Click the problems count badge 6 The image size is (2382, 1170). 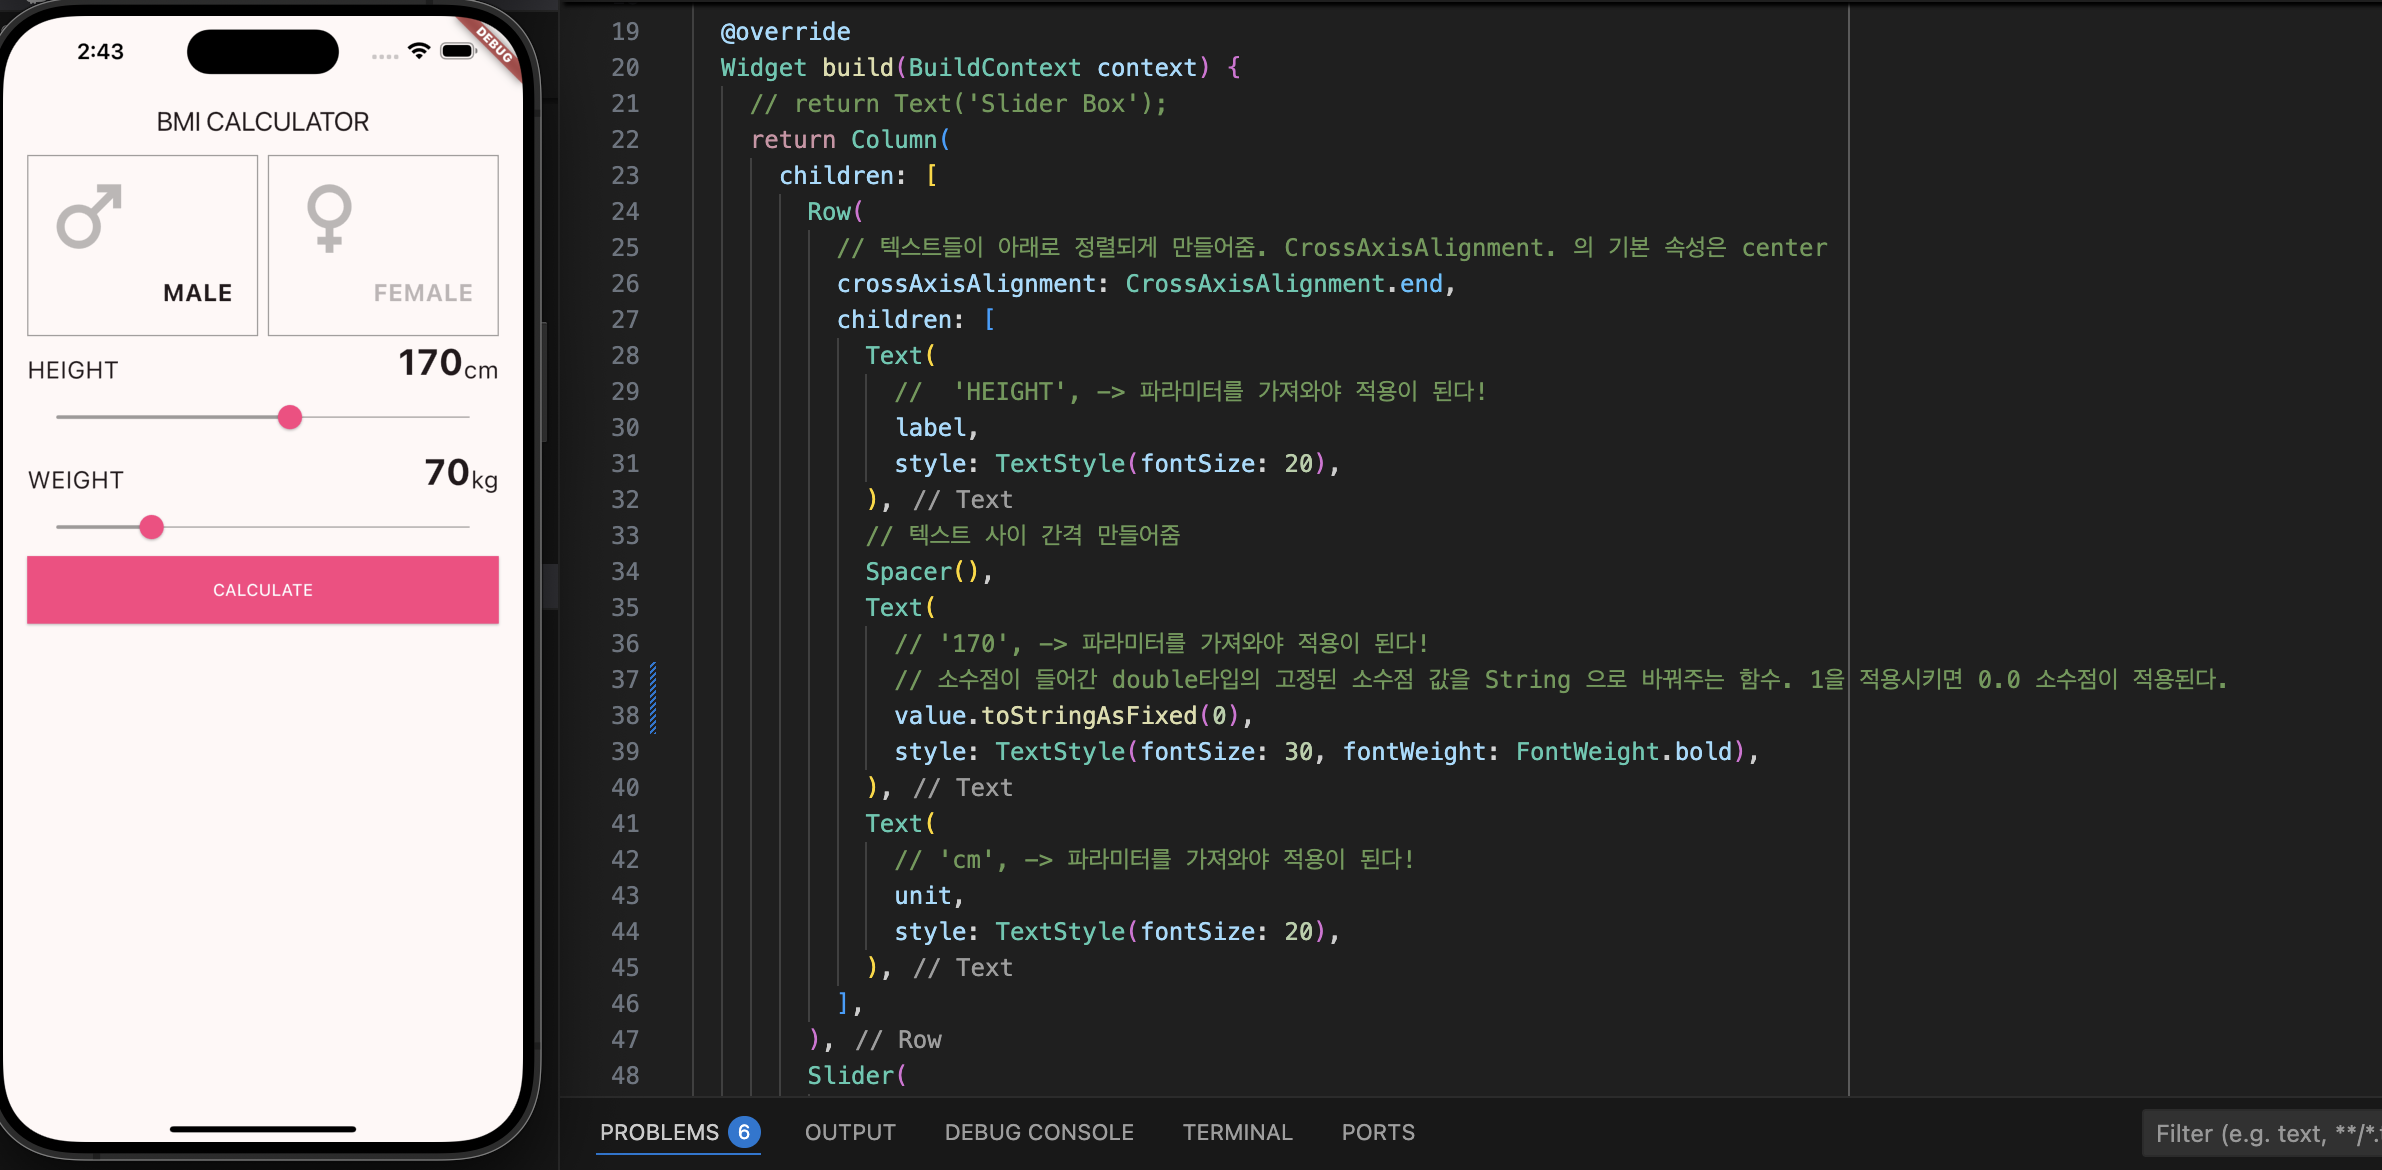pos(744,1132)
